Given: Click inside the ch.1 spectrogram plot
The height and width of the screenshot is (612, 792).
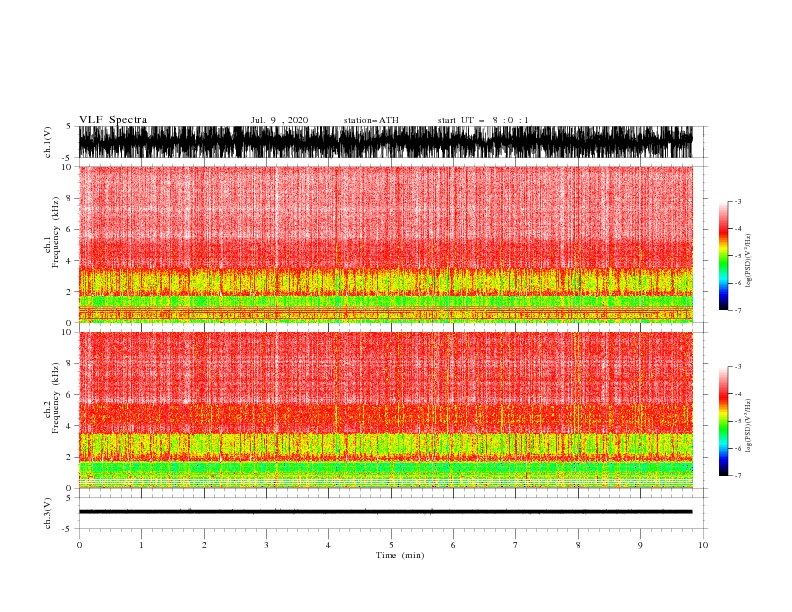Looking at the screenshot, I should point(385,244).
